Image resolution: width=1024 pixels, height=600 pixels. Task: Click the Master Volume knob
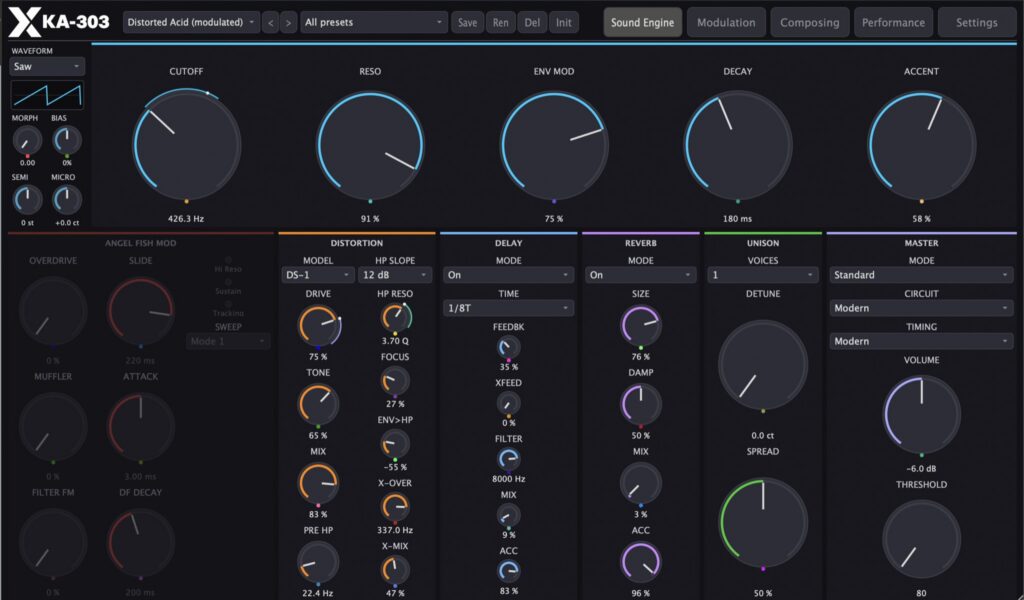[921, 415]
